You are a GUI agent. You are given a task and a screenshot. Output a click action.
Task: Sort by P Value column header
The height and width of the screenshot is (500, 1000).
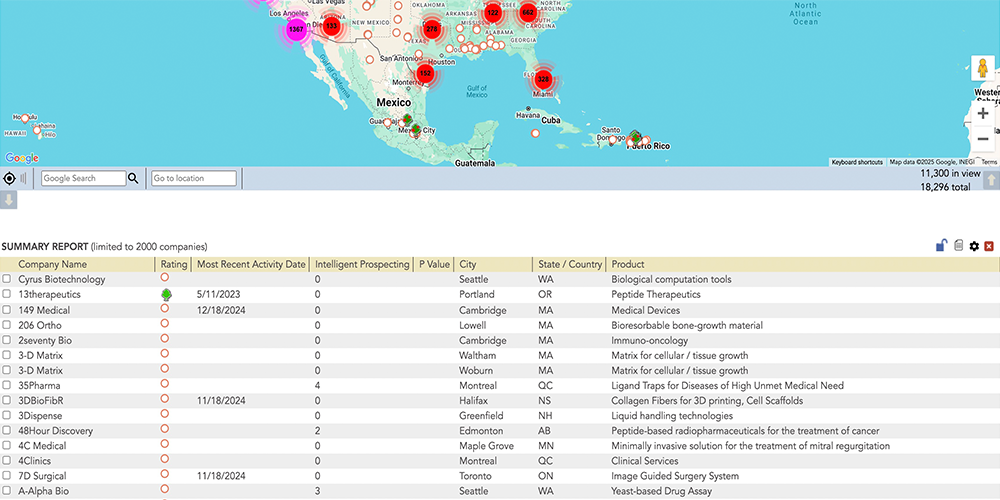pyautogui.click(x=434, y=264)
